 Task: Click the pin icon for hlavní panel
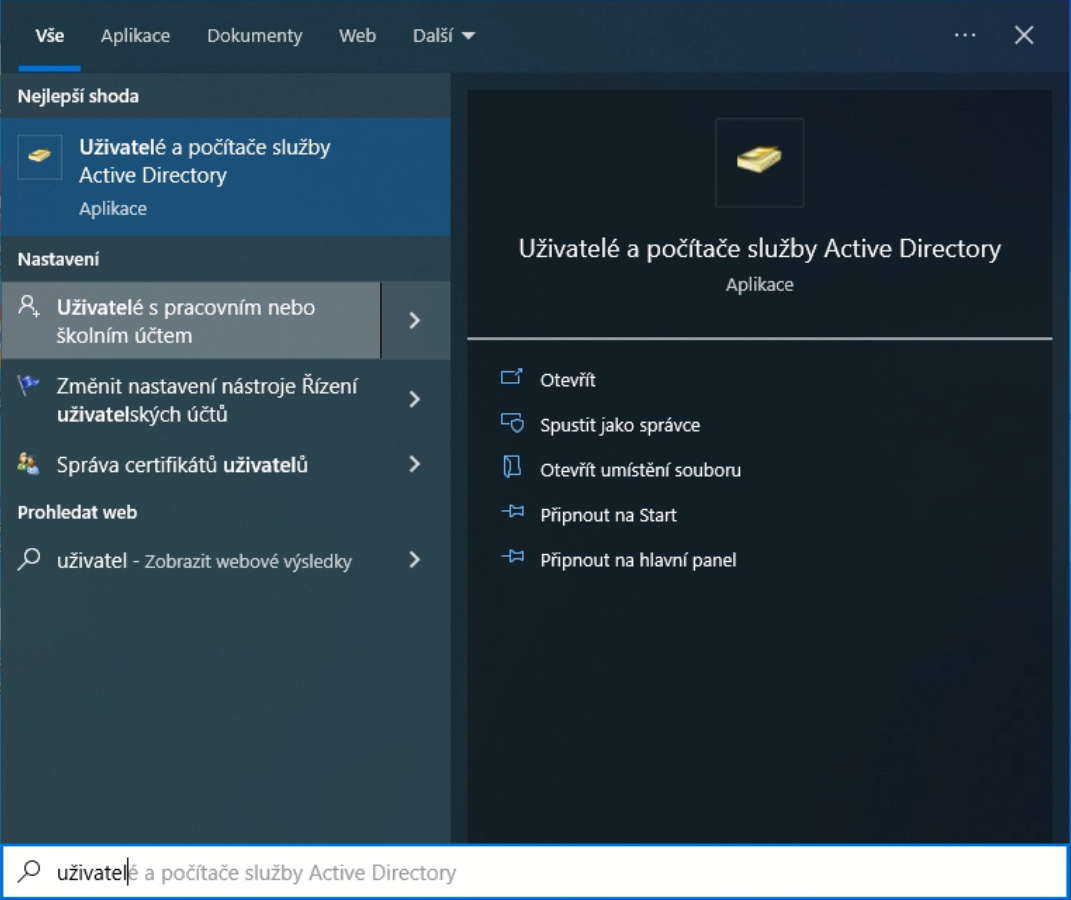tap(513, 557)
